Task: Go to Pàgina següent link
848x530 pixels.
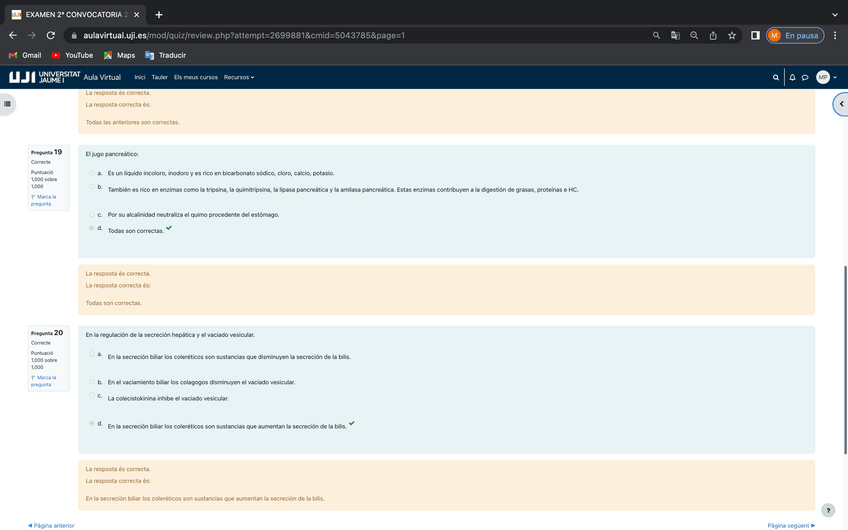Action: point(790,525)
